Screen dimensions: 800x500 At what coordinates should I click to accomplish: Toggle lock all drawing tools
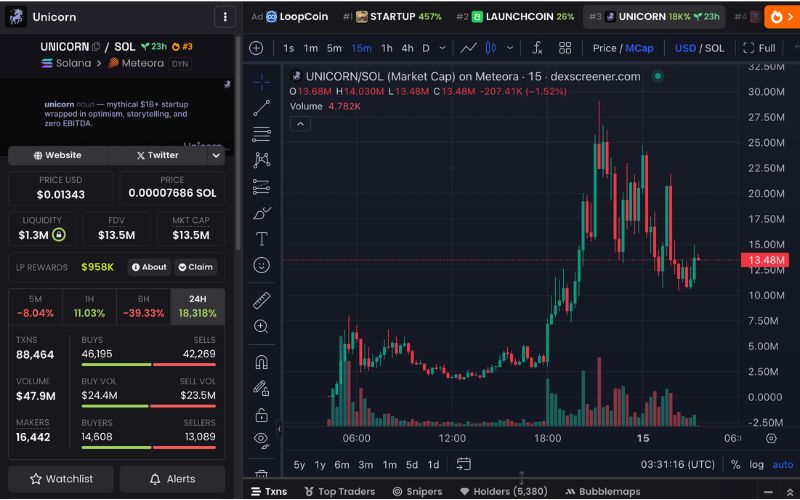click(262, 415)
